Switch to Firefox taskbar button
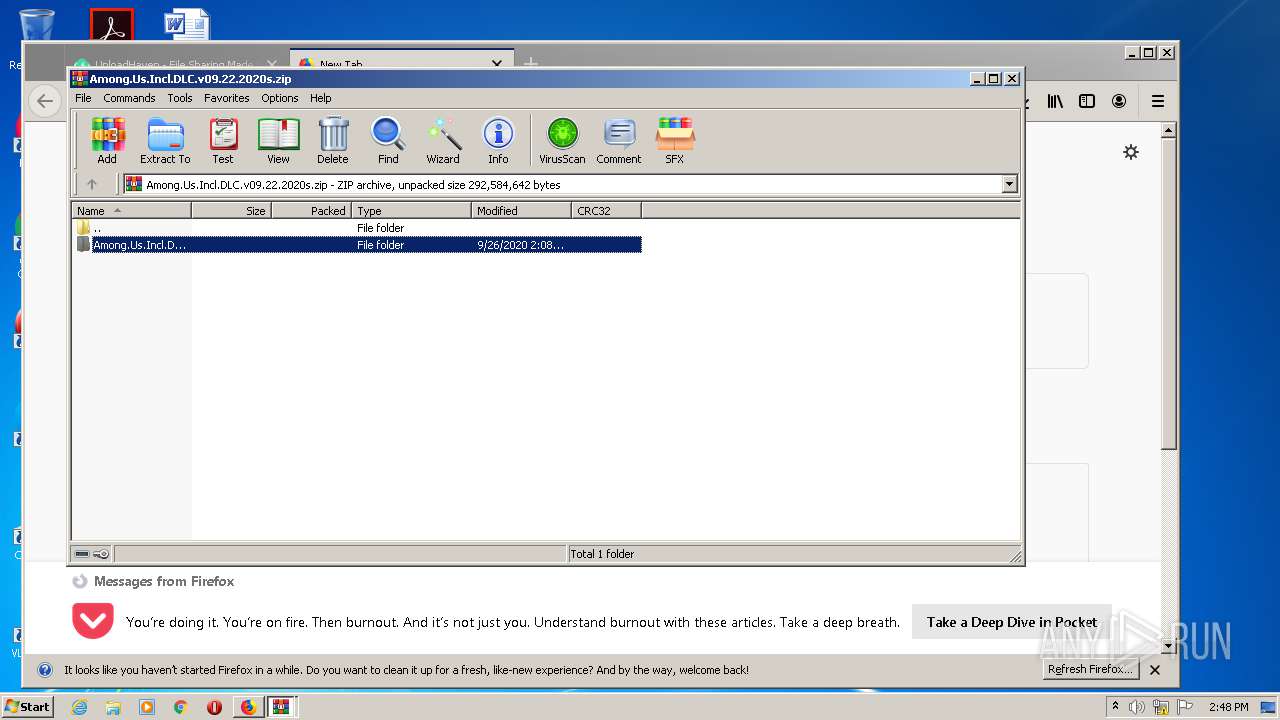1280x720 pixels. pos(248,707)
